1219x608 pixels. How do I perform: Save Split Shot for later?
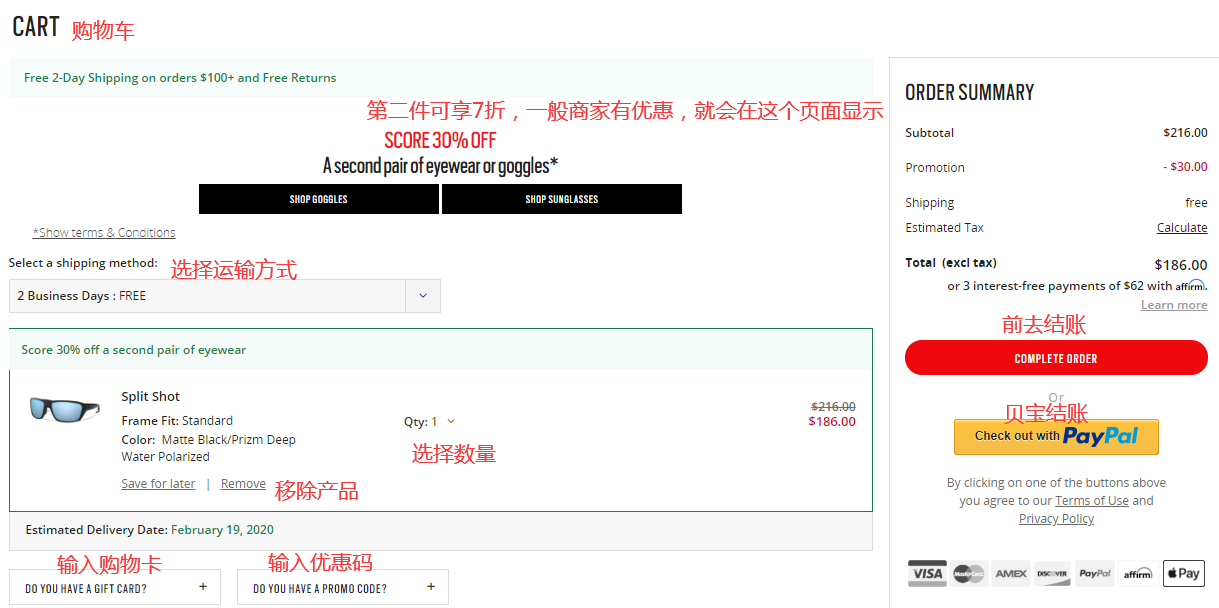[158, 484]
